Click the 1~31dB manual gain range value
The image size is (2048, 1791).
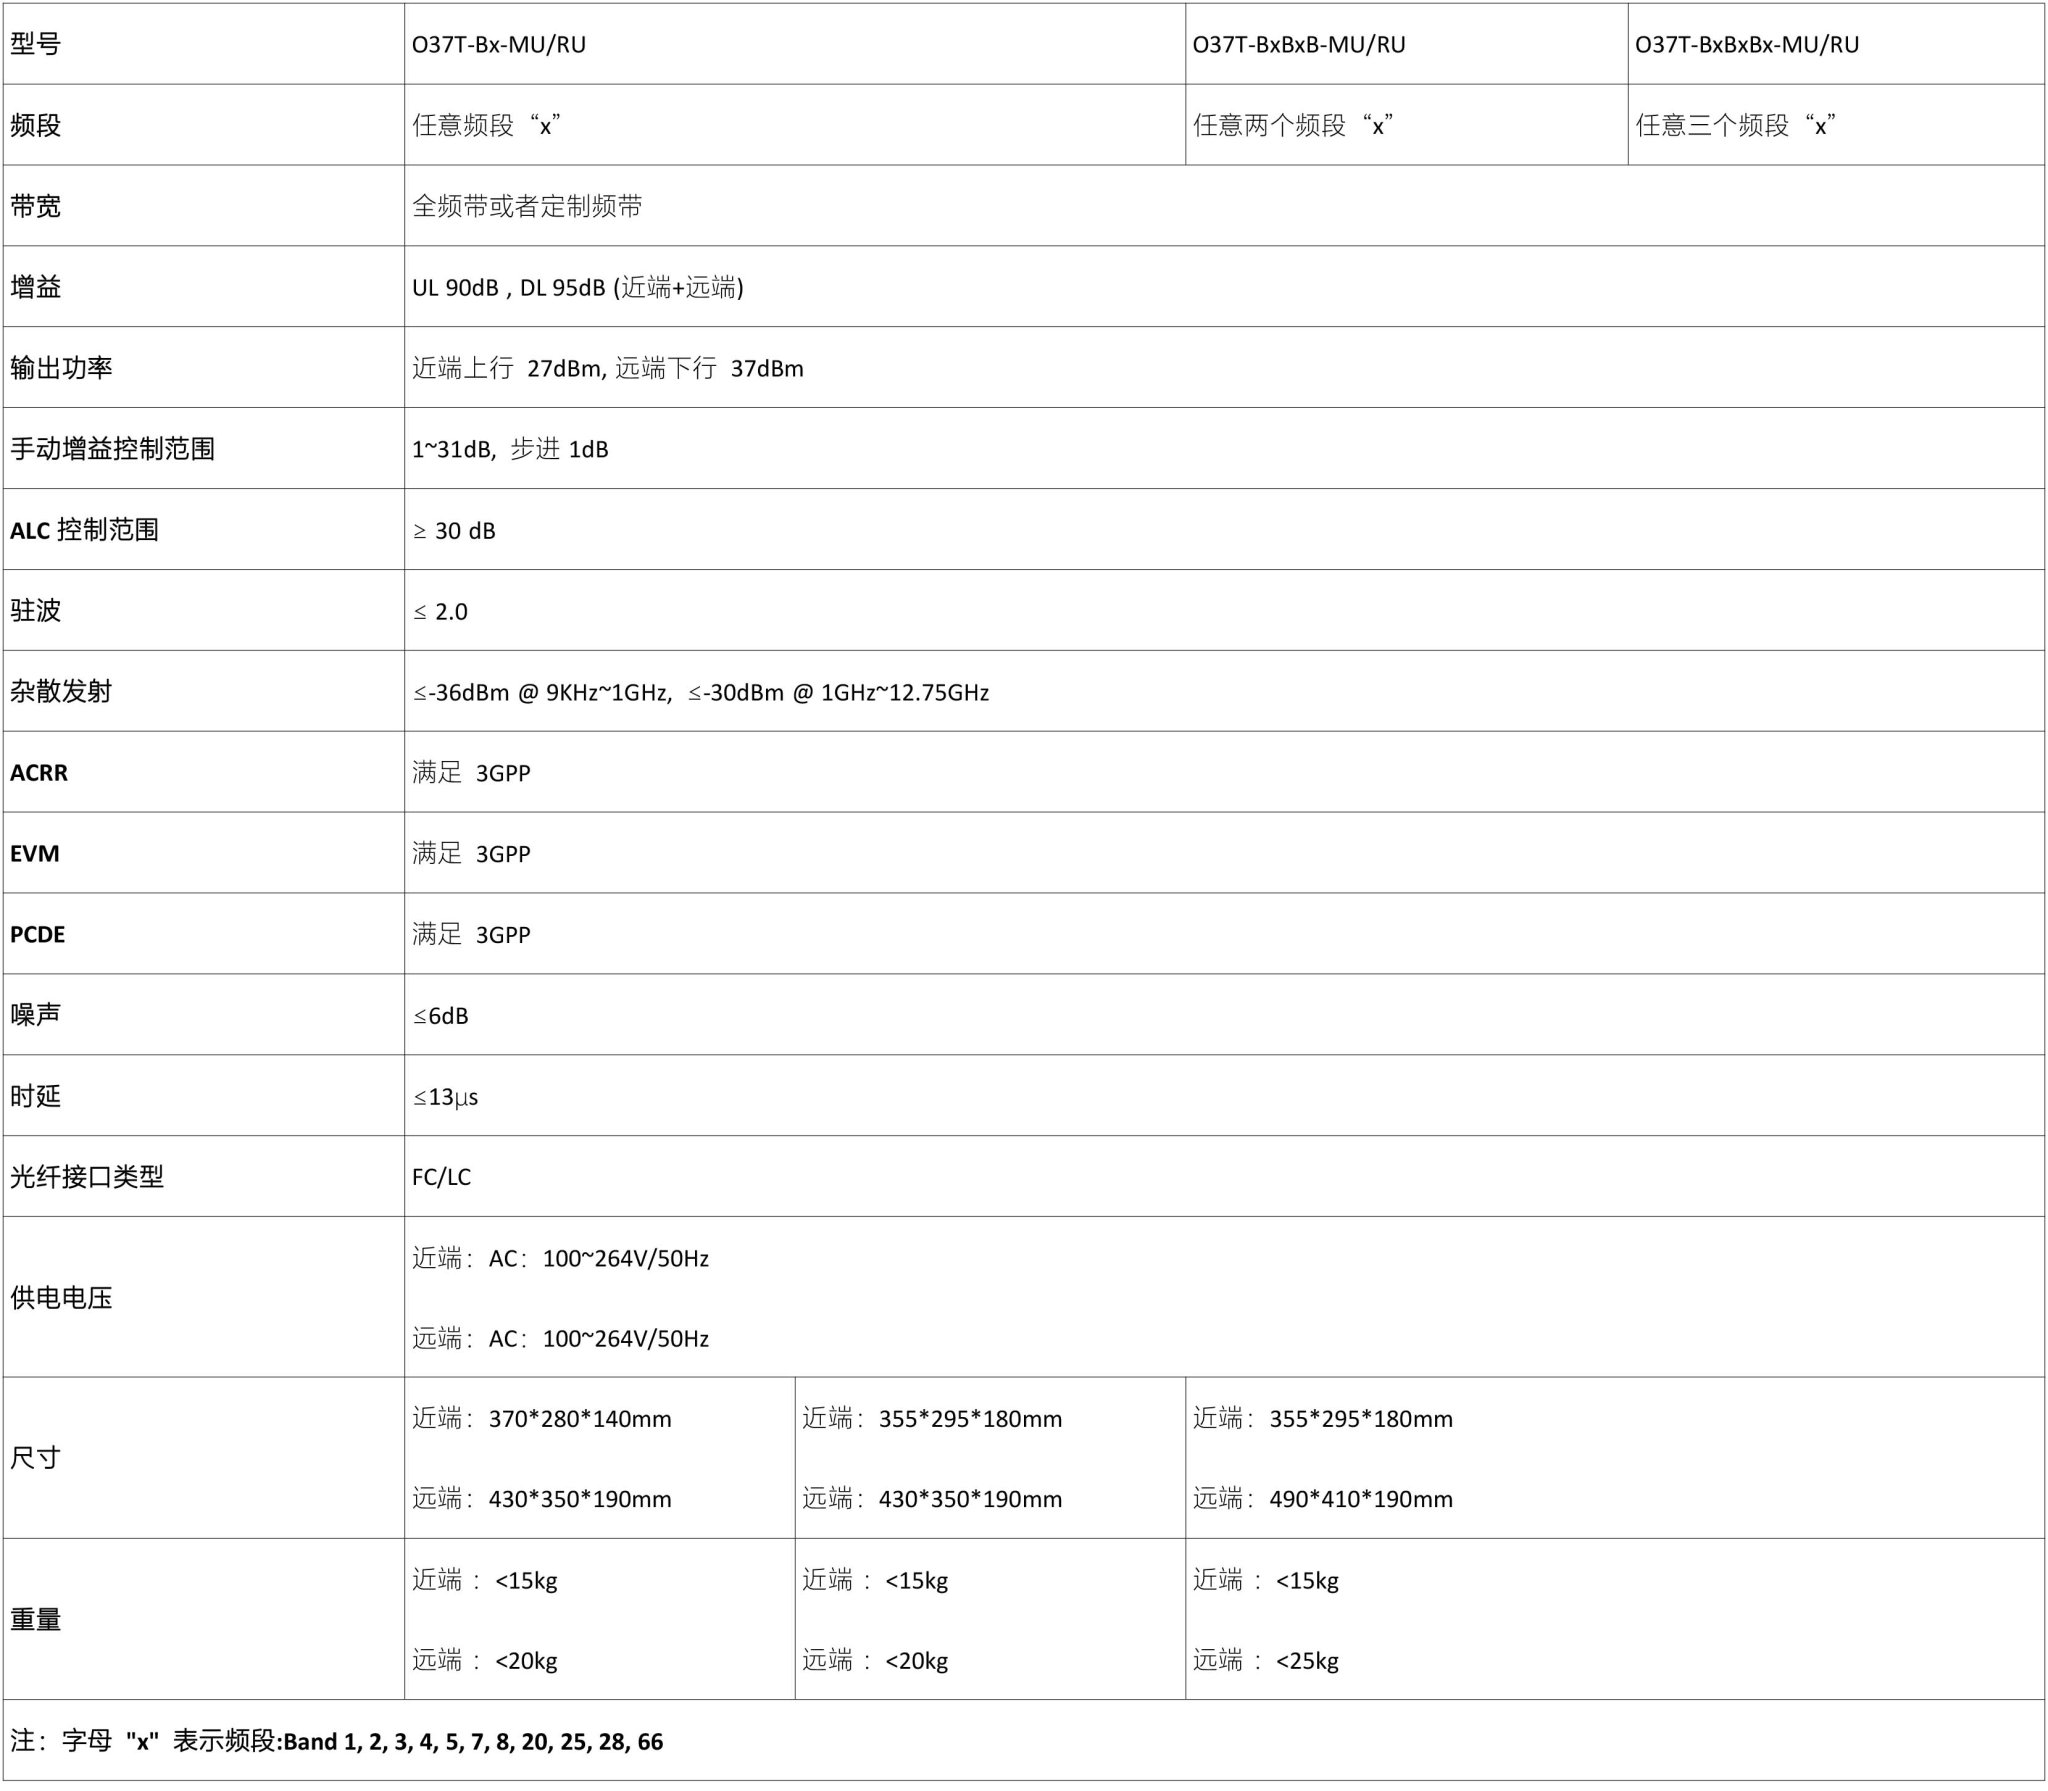click(x=510, y=449)
